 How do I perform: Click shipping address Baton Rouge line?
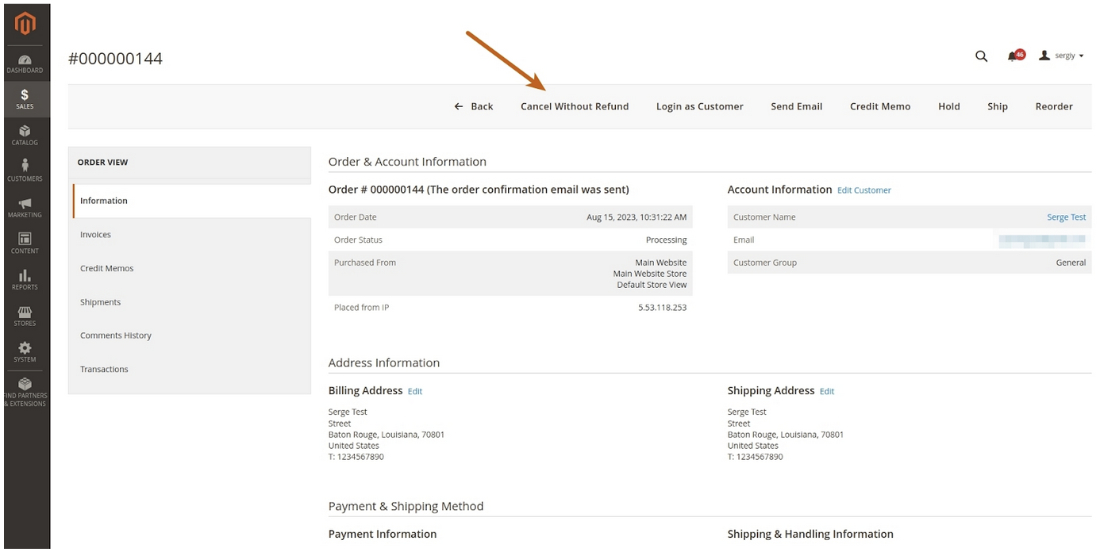(785, 434)
